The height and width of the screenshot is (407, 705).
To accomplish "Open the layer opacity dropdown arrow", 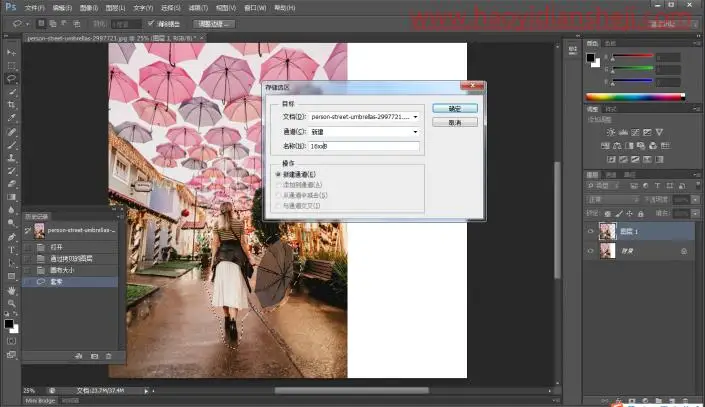I will (696, 199).
